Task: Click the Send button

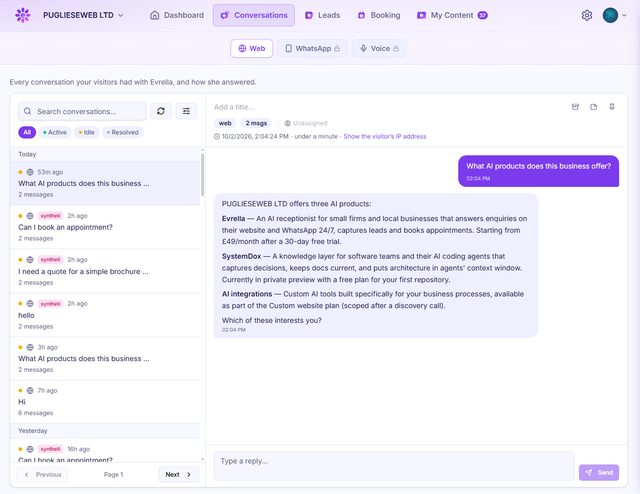Action: coord(599,472)
